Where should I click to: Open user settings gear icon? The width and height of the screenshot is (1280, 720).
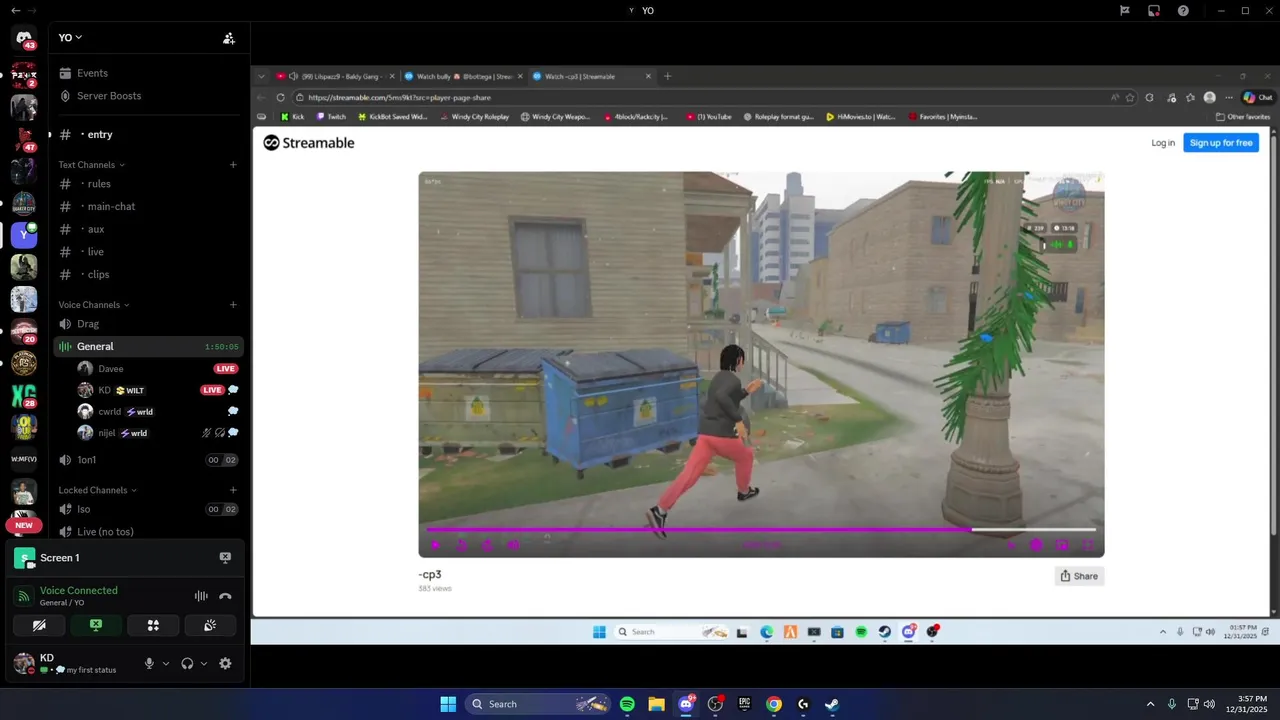pos(225,663)
